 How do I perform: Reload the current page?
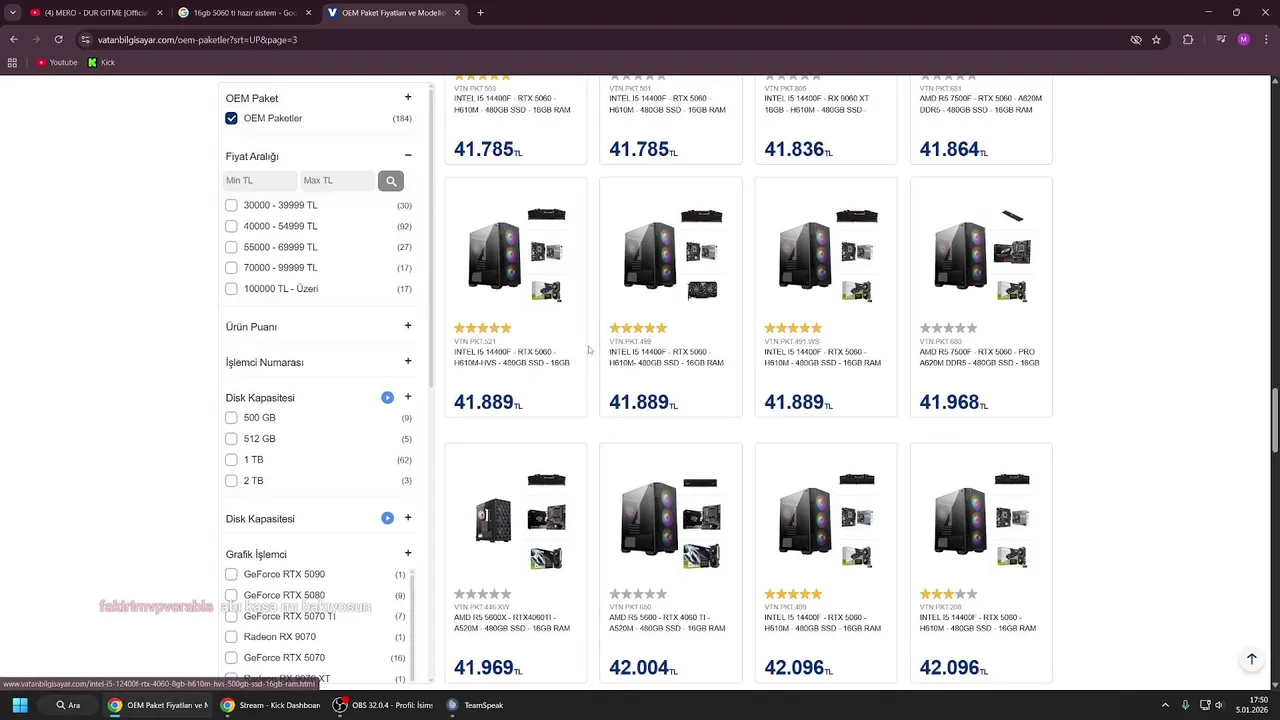click(x=58, y=39)
